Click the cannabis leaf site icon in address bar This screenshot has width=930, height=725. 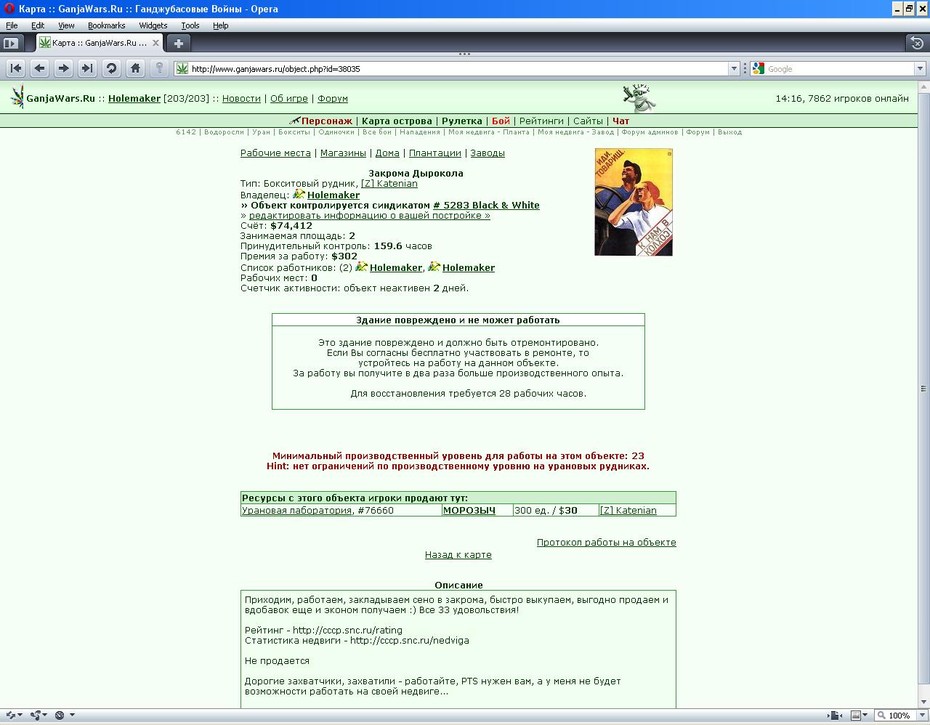(182, 69)
